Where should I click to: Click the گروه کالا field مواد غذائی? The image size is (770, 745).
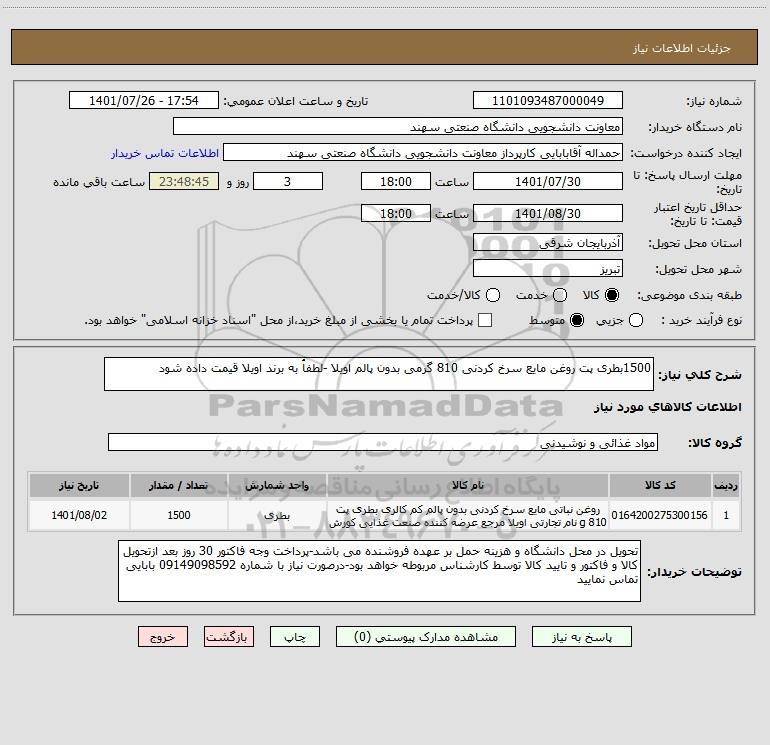tap(383, 442)
